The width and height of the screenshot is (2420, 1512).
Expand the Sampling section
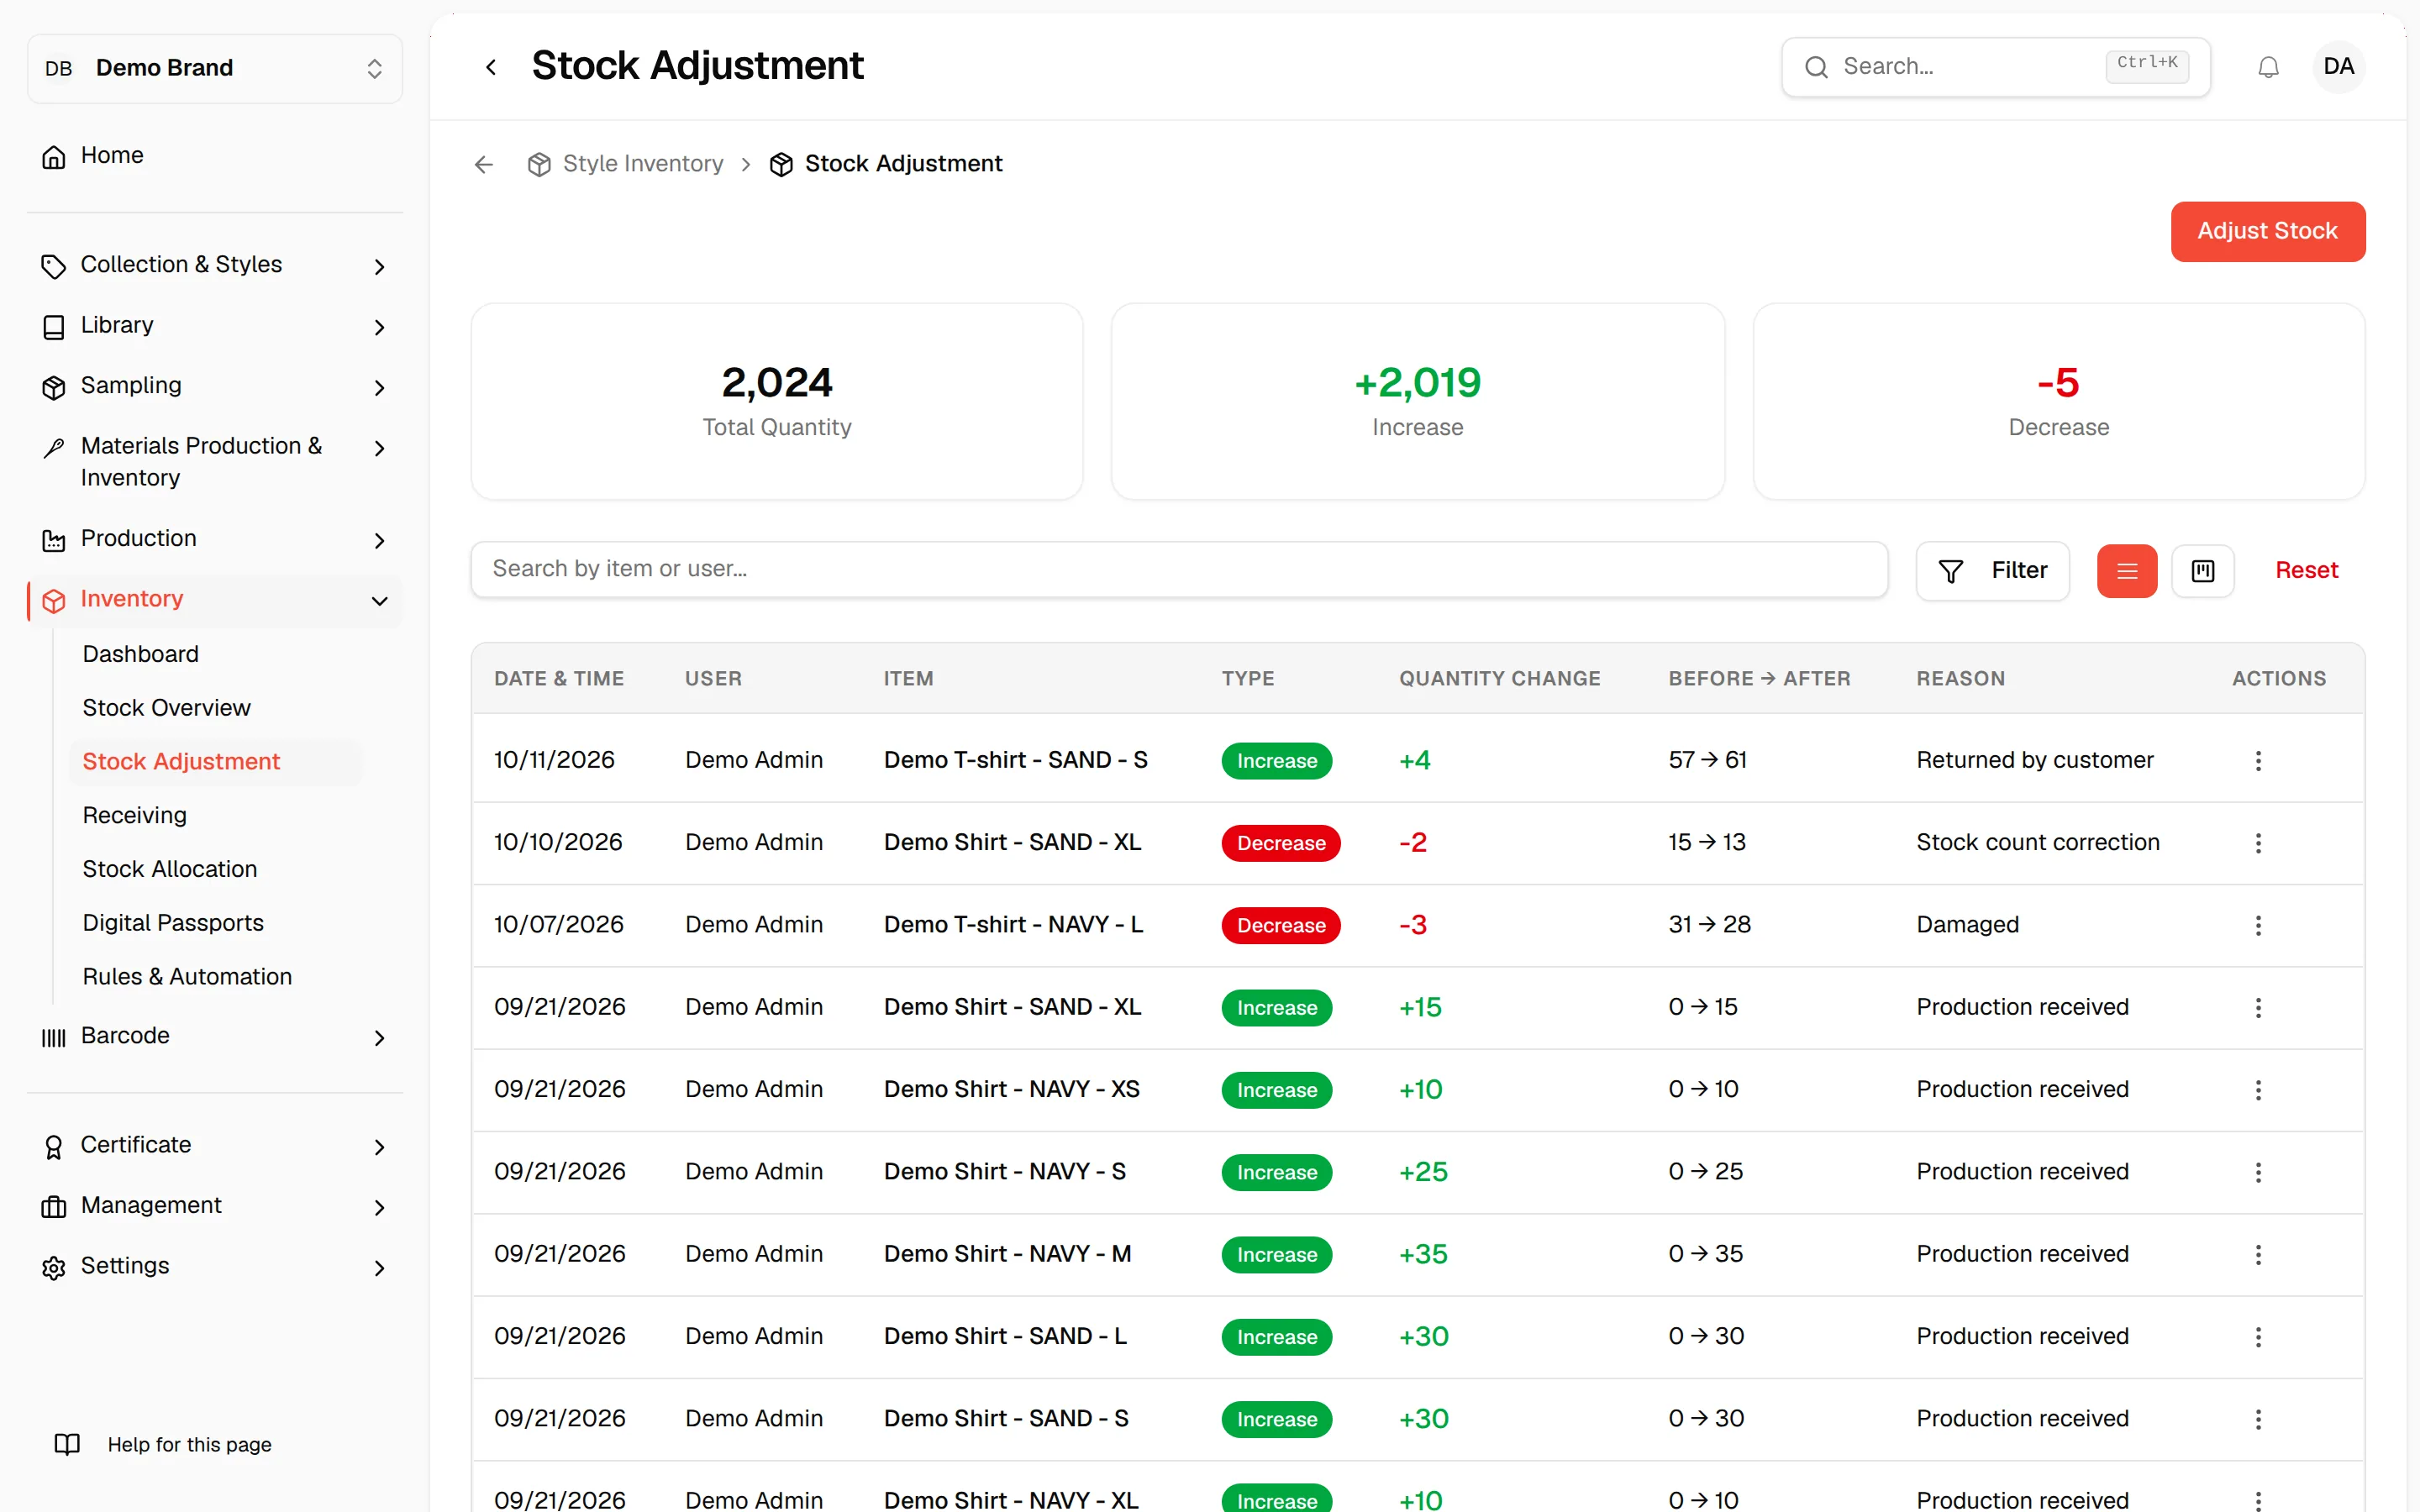[215, 386]
